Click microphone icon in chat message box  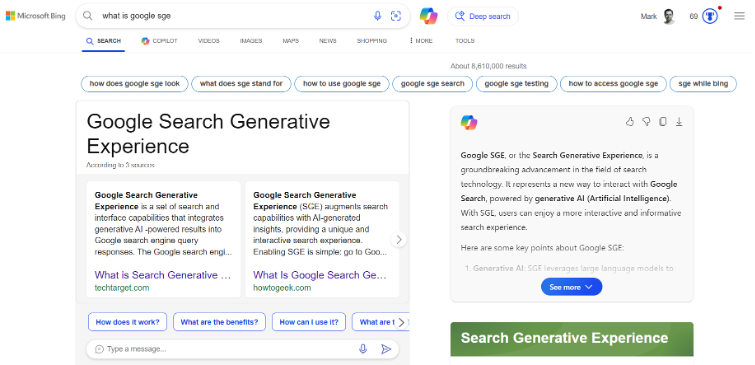[x=363, y=349]
